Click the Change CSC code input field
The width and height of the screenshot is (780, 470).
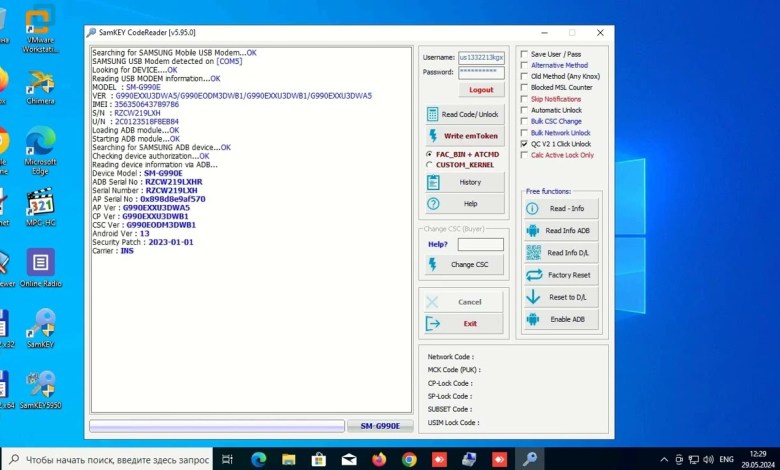tap(480, 244)
